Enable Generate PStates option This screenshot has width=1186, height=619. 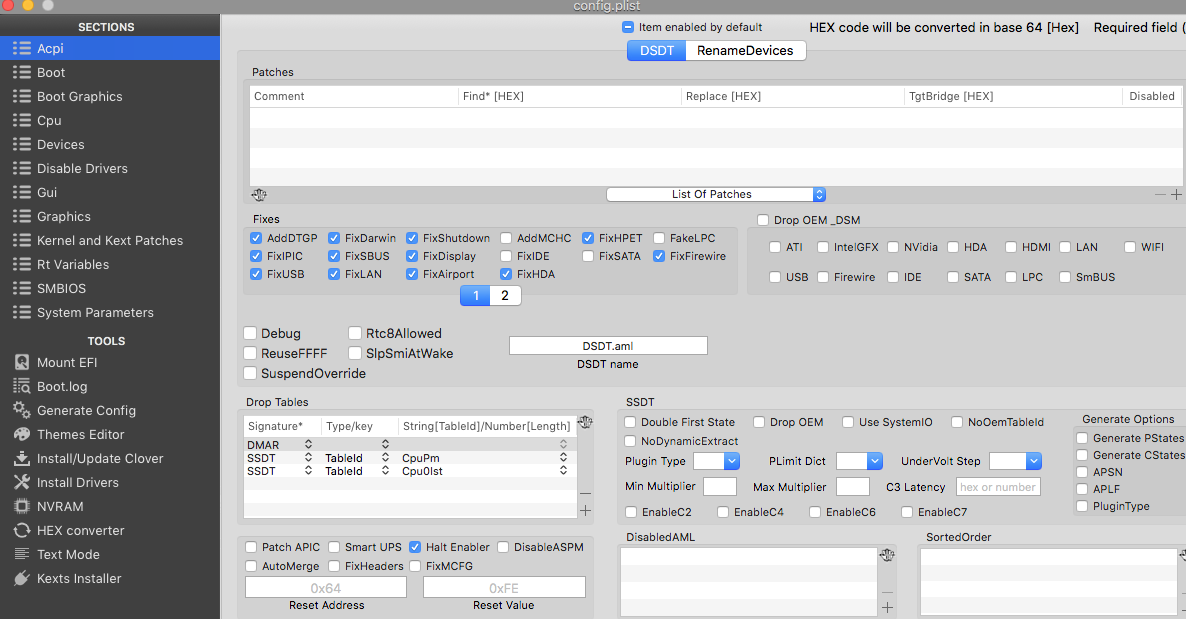click(1082, 438)
